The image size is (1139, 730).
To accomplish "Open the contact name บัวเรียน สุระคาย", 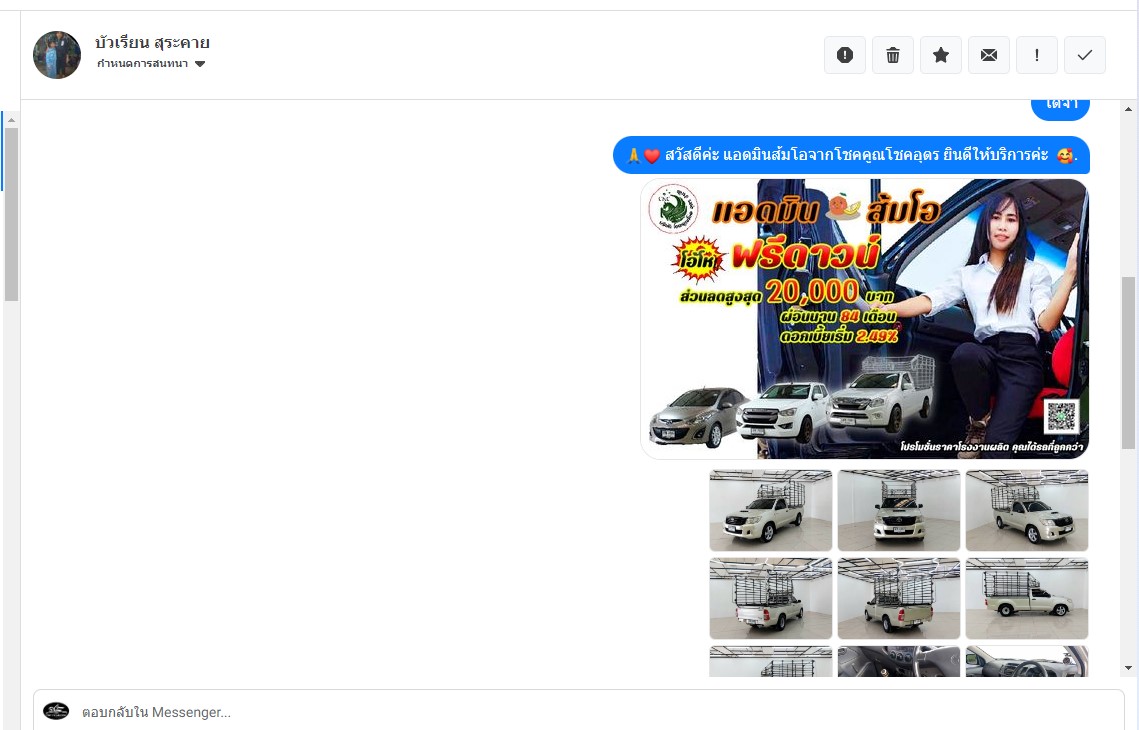I will (x=152, y=43).
